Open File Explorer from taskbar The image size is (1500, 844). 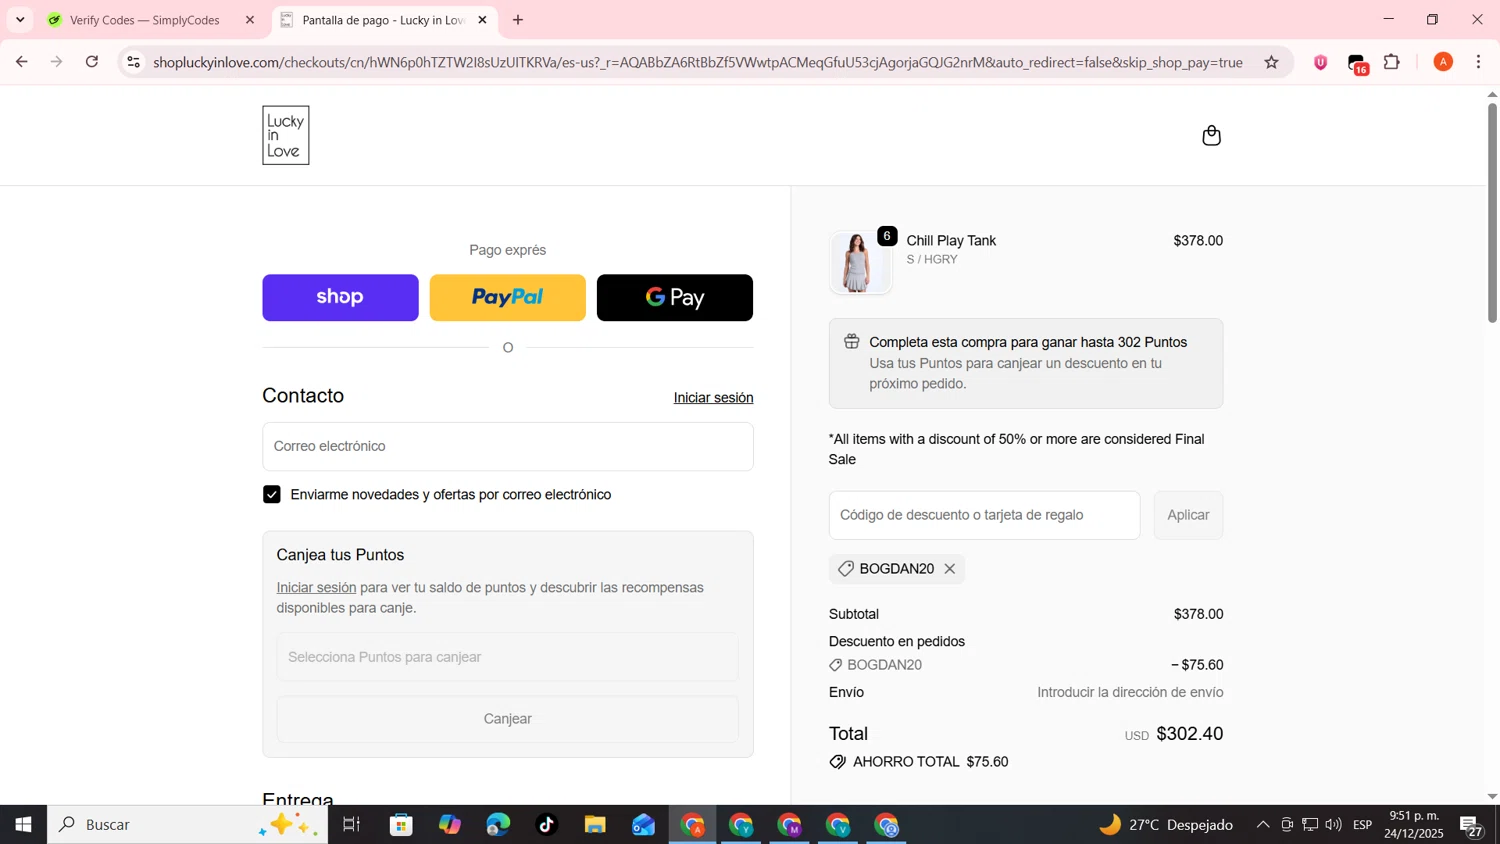click(595, 825)
